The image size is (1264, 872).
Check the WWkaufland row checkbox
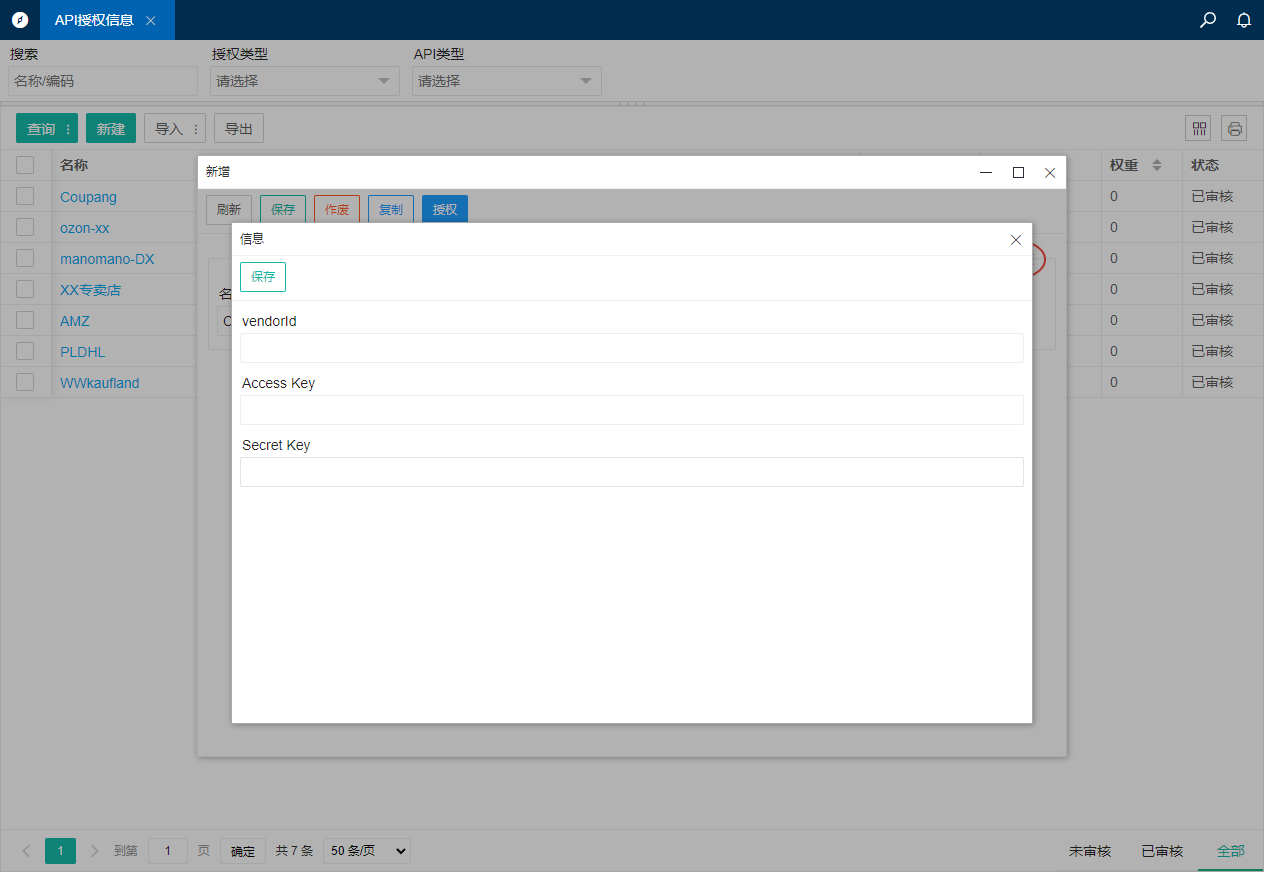[25, 382]
